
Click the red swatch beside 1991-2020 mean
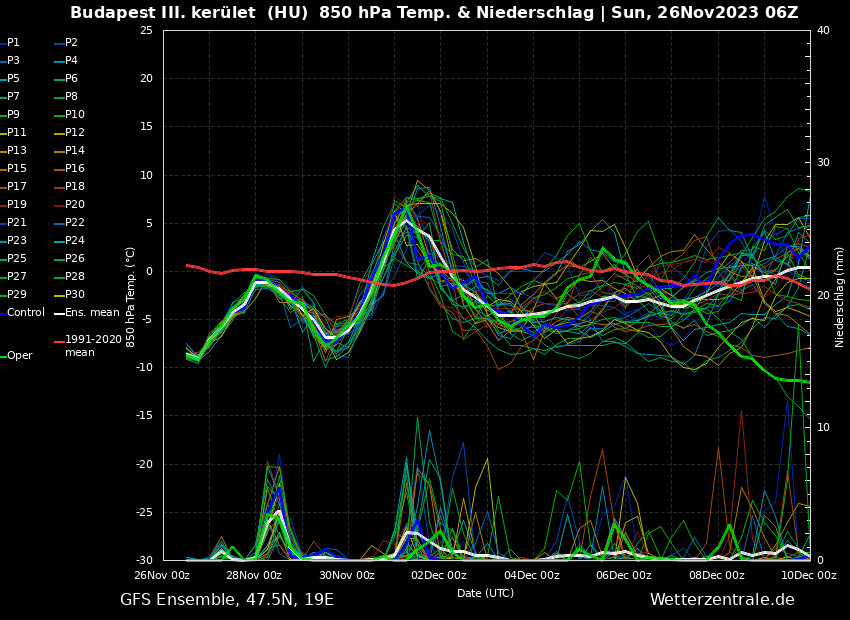pos(59,341)
